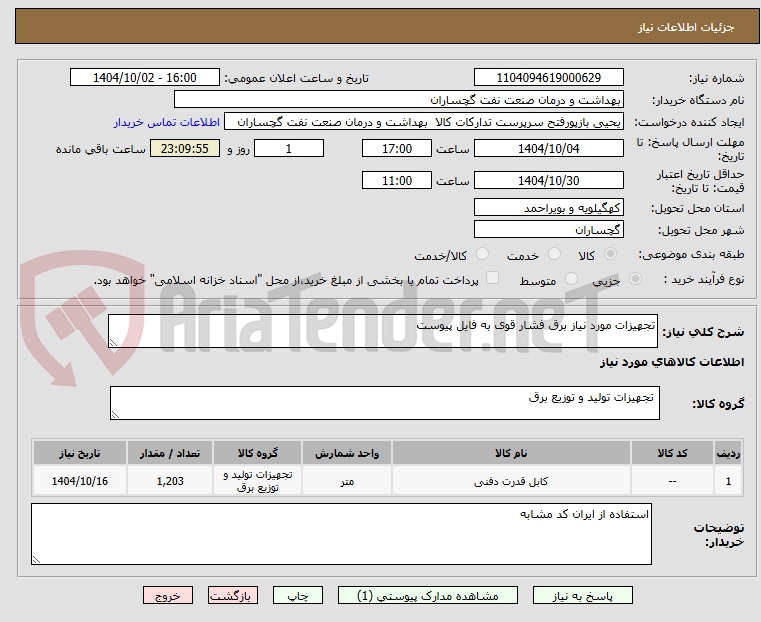Click the price validity date 1404/10/30
761x622 pixels.
[548, 180]
